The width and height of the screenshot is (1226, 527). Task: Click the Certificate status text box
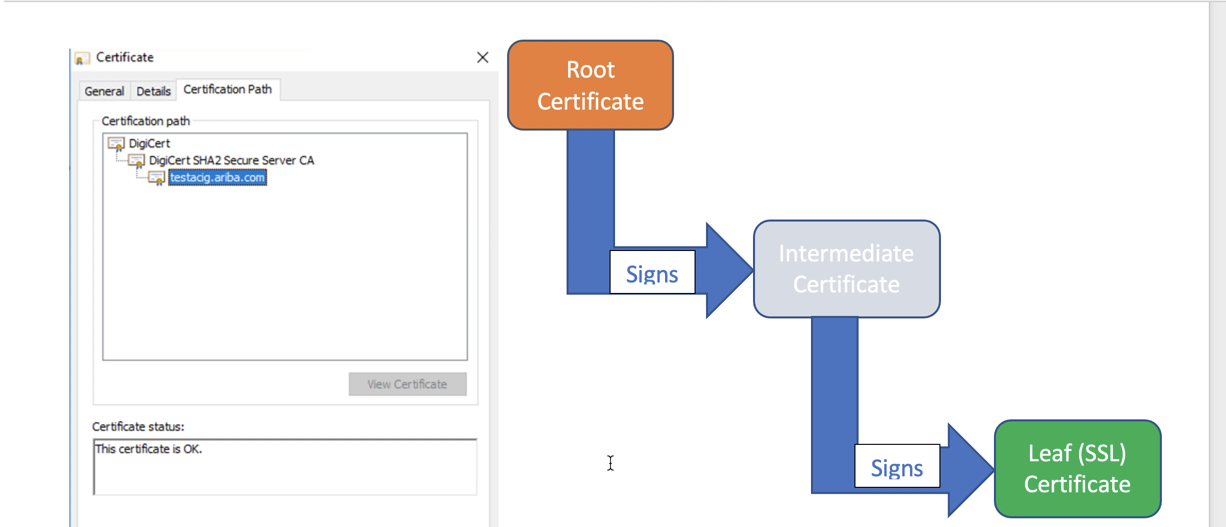click(x=285, y=466)
